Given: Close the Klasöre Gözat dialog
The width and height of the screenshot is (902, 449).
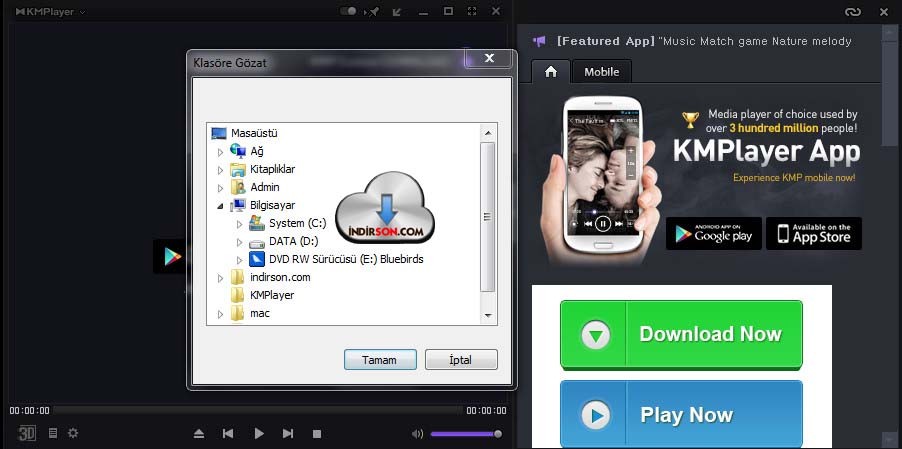Looking at the screenshot, I should tap(490, 57).
